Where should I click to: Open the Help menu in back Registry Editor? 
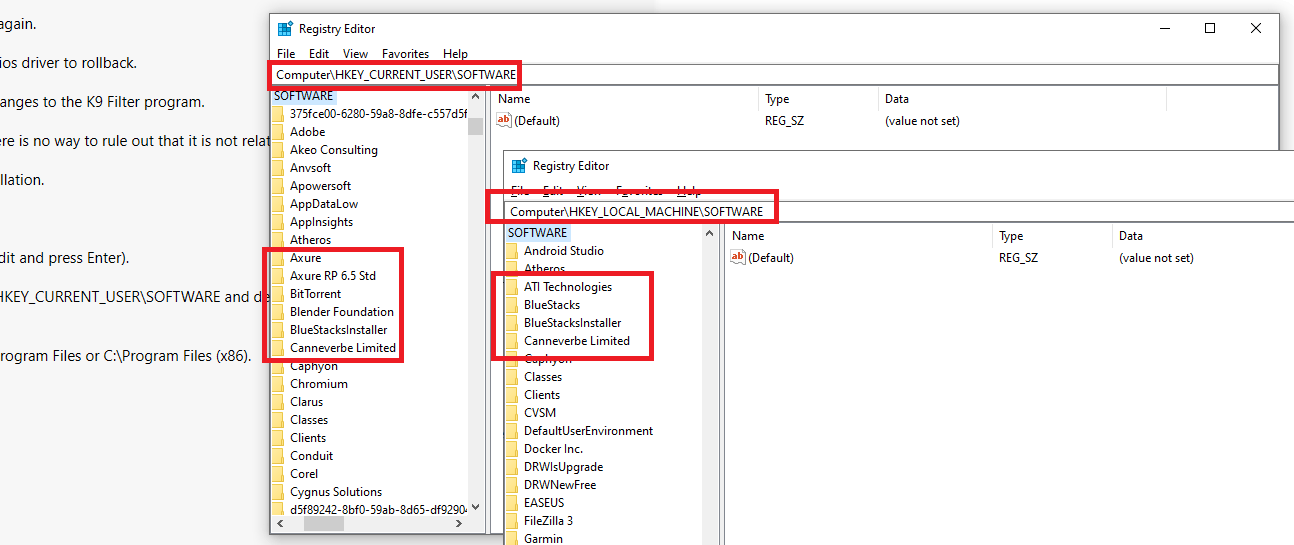[455, 54]
